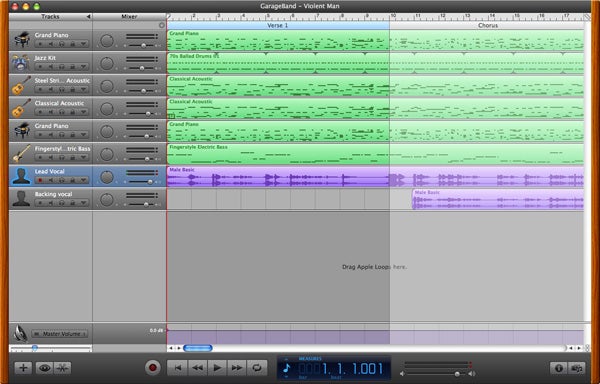Mute the Fingerstyle Electric Bass track
Screen dimensions: 600x384
pyautogui.click(x=51, y=158)
